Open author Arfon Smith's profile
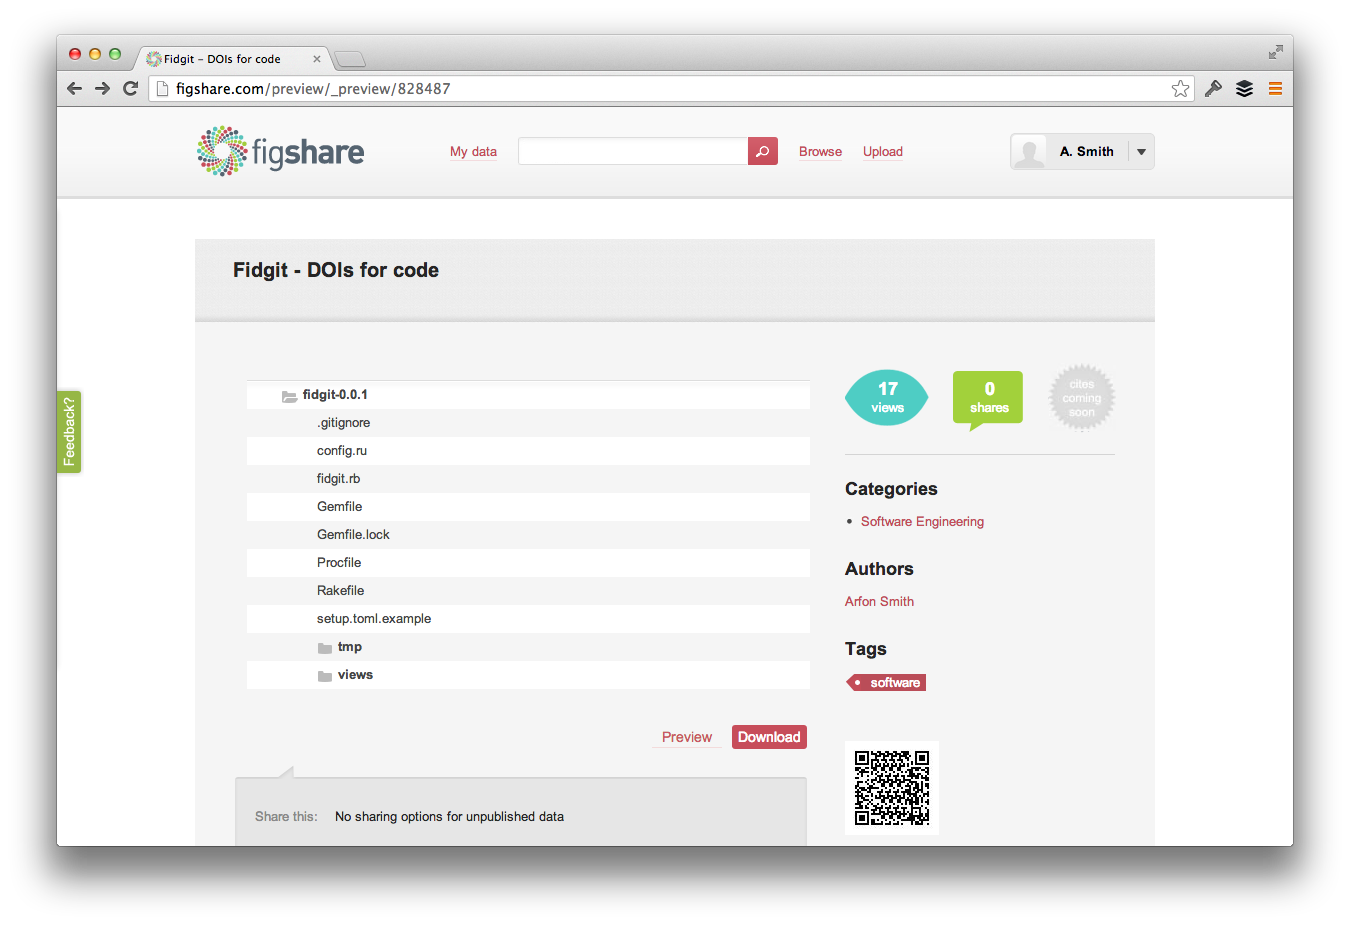The width and height of the screenshot is (1350, 925). [x=879, y=601]
